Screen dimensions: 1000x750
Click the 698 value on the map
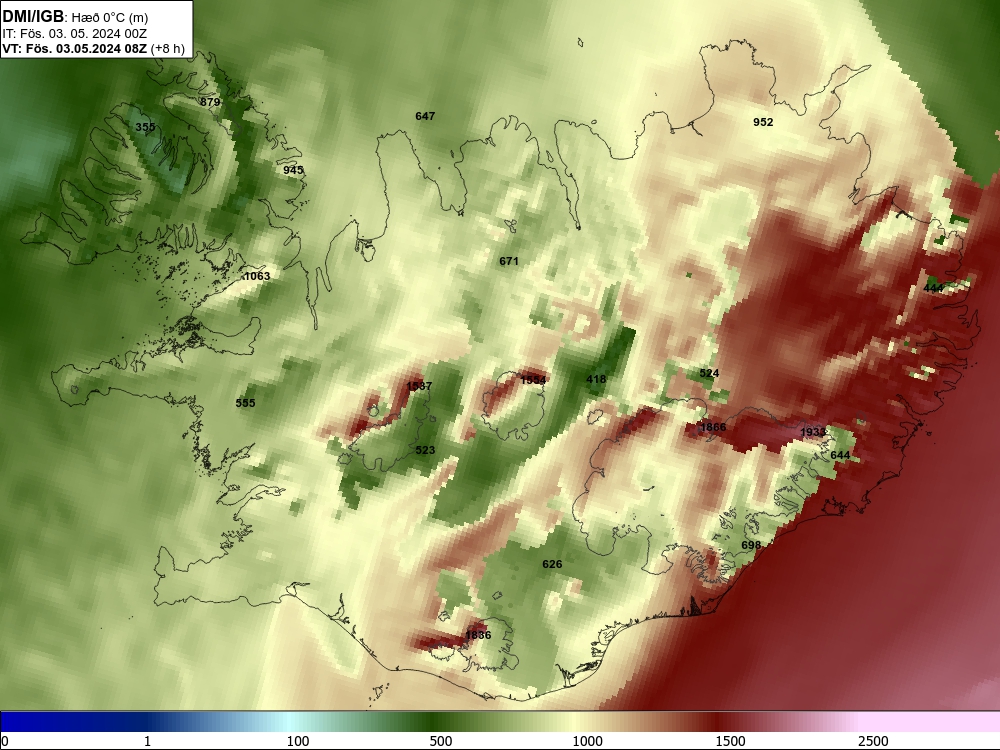pos(751,545)
